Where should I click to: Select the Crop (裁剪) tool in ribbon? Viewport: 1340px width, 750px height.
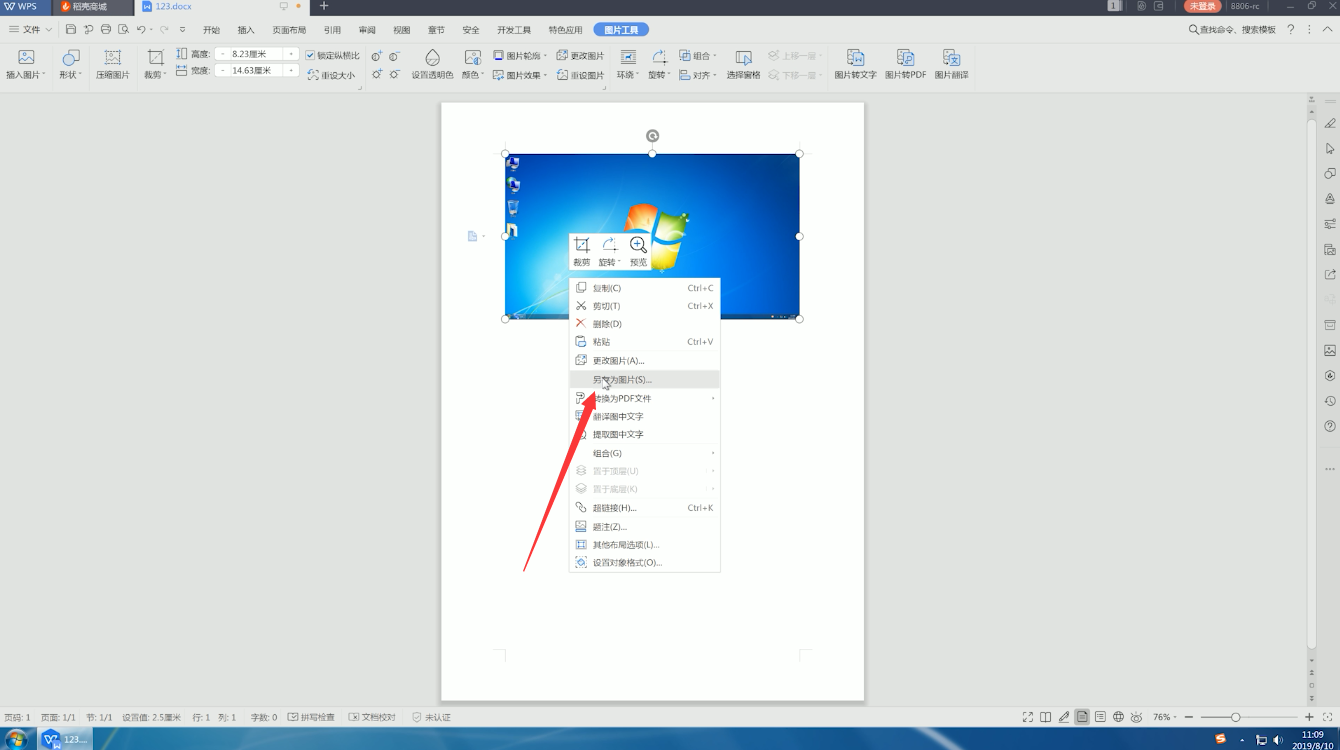(x=155, y=65)
